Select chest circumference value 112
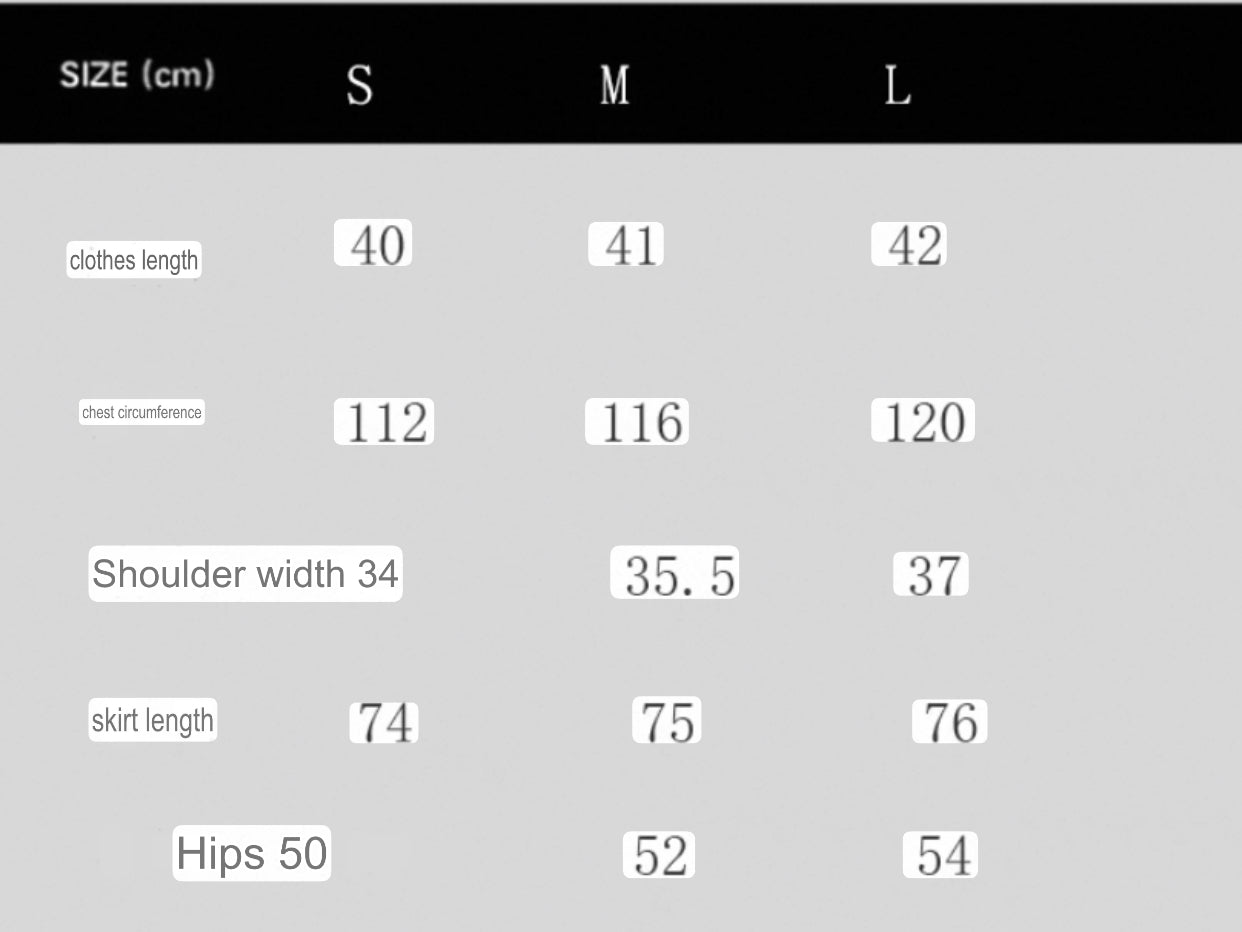Screen dimensions: 1242x932 pyautogui.click(x=384, y=422)
